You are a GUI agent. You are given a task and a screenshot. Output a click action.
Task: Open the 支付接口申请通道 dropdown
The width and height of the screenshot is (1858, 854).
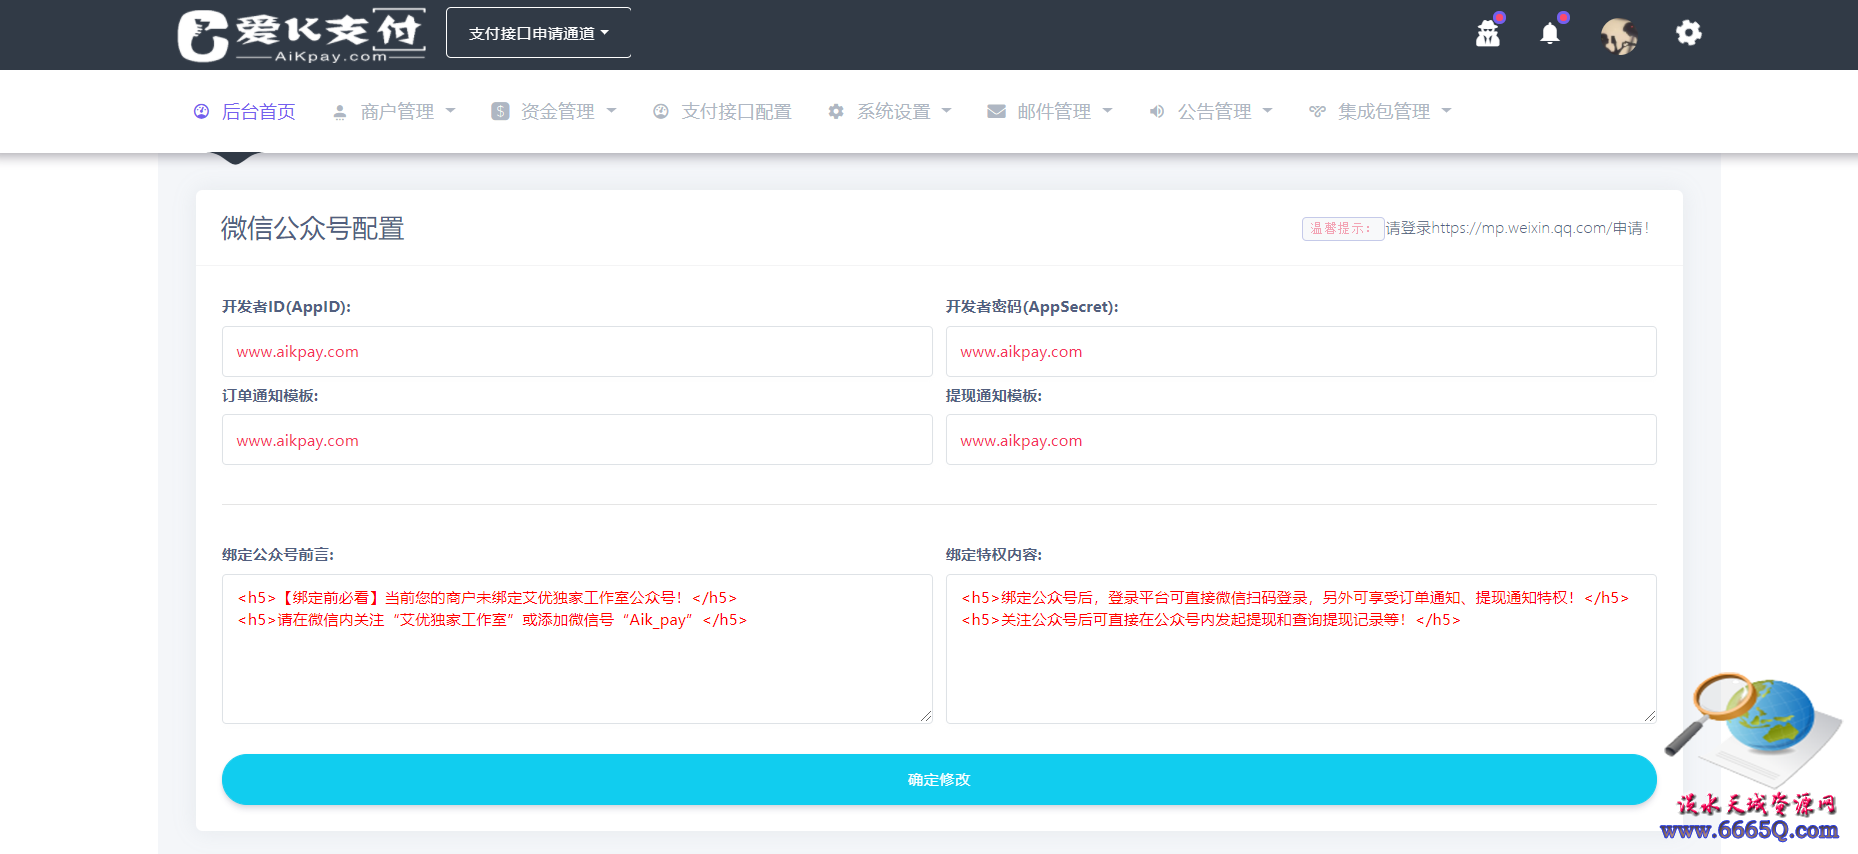(x=538, y=33)
